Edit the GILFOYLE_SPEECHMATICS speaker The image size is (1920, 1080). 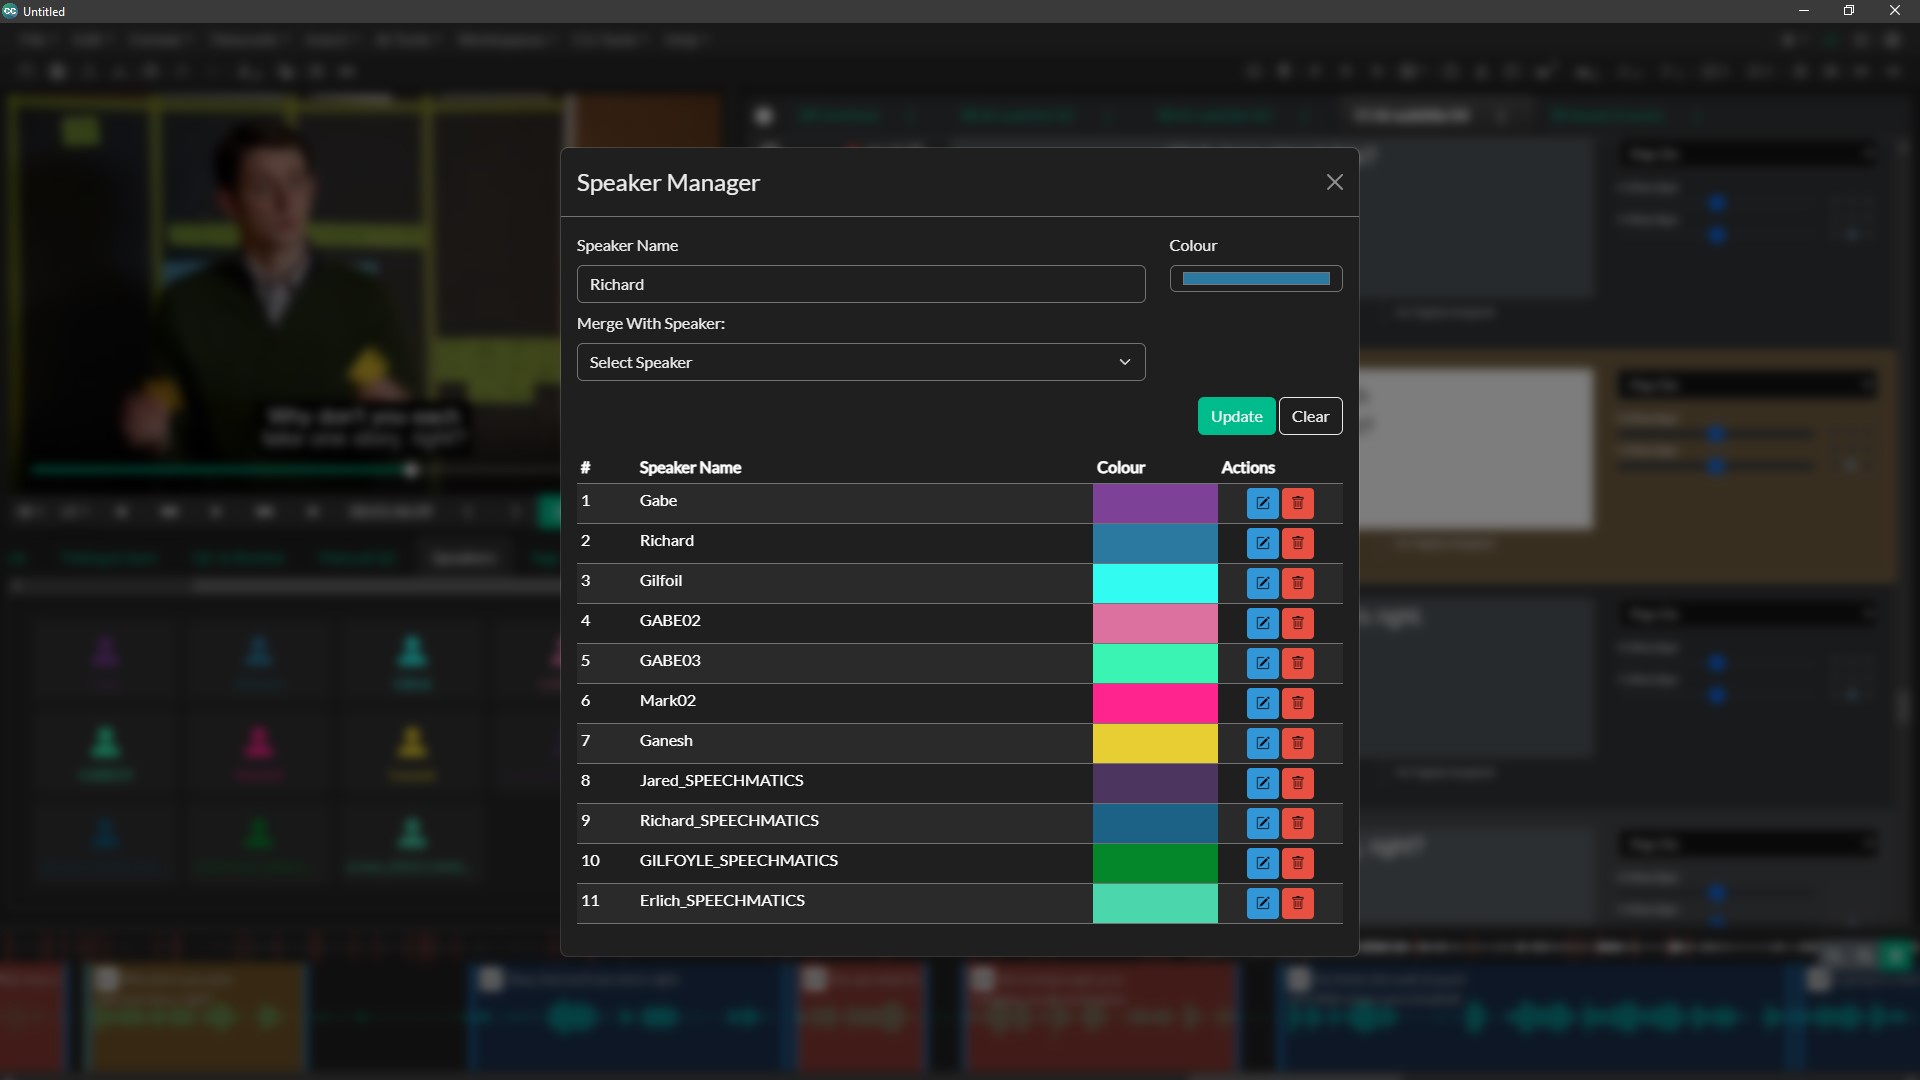pyautogui.click(x=1262, y=863)
